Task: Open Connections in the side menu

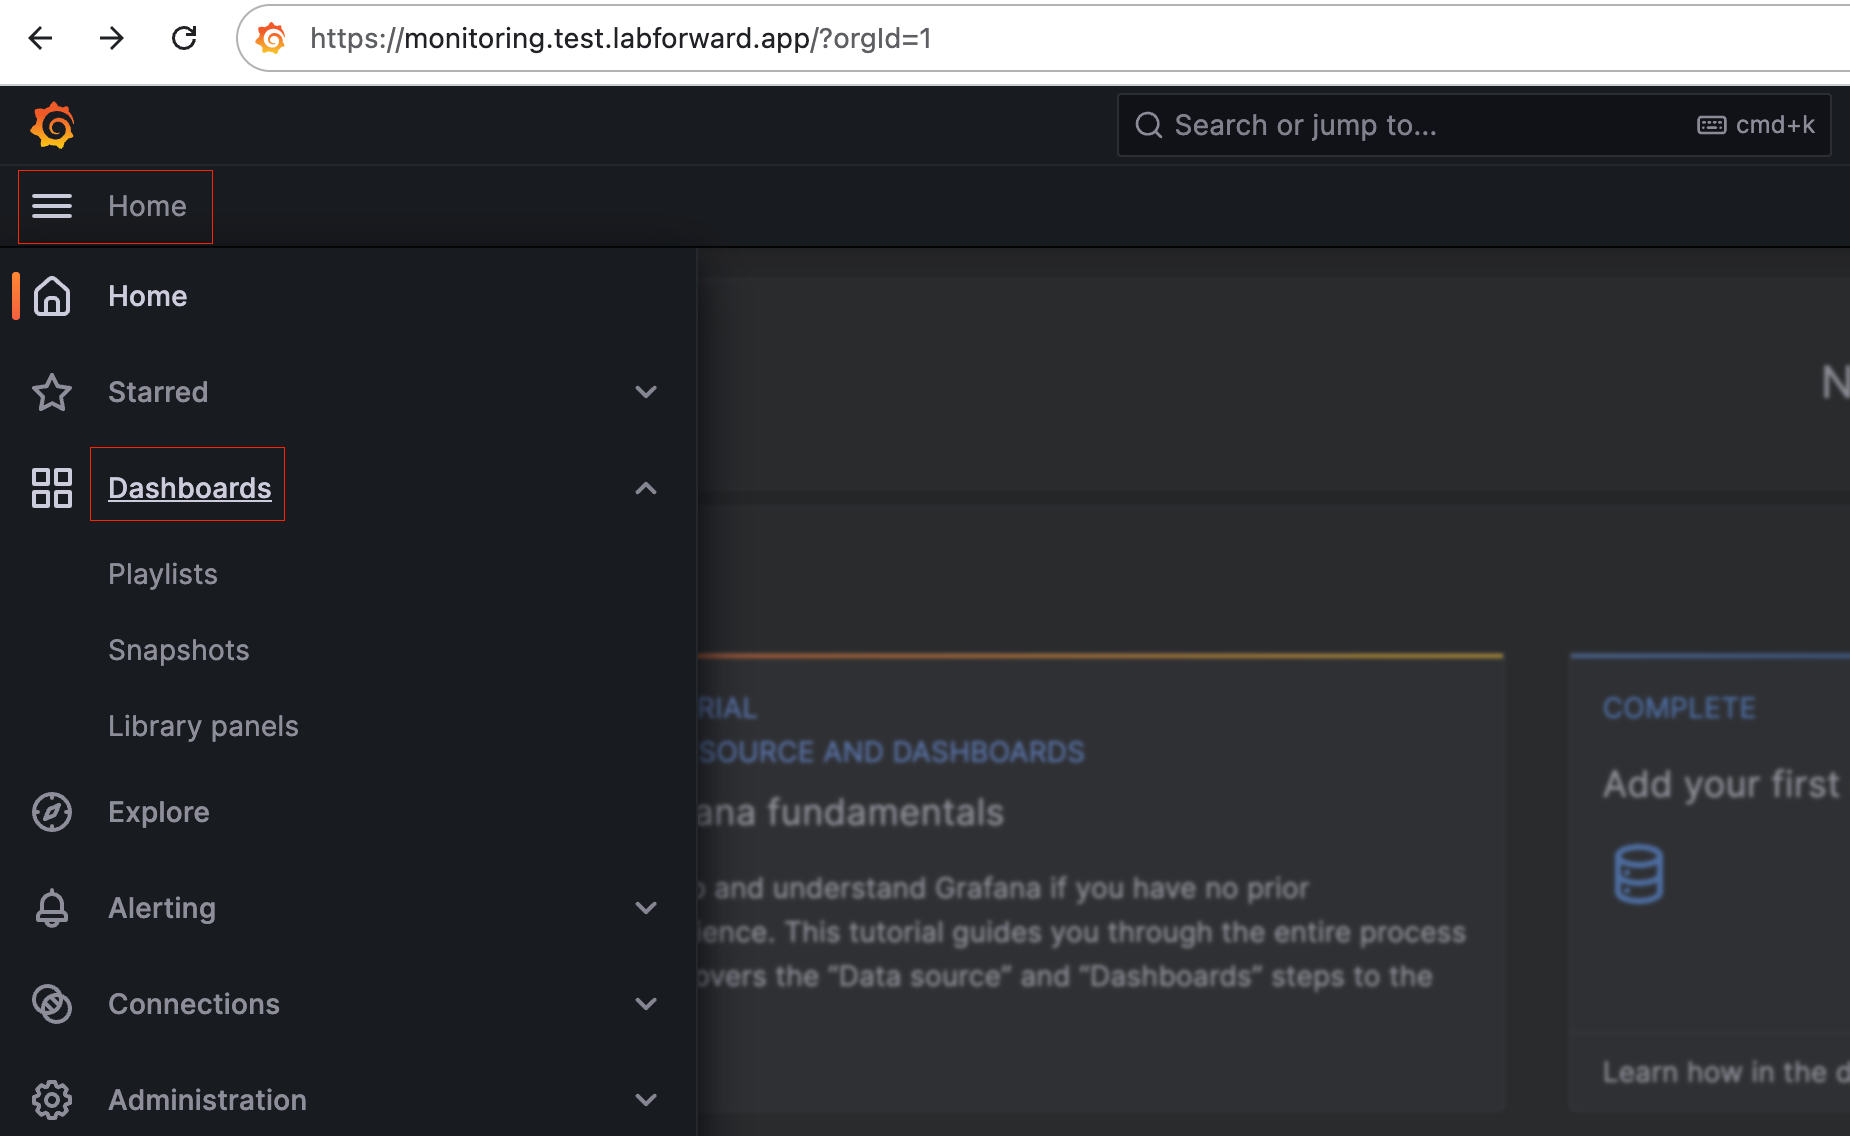Action: pyautogui.click(x=194, y=1004)
